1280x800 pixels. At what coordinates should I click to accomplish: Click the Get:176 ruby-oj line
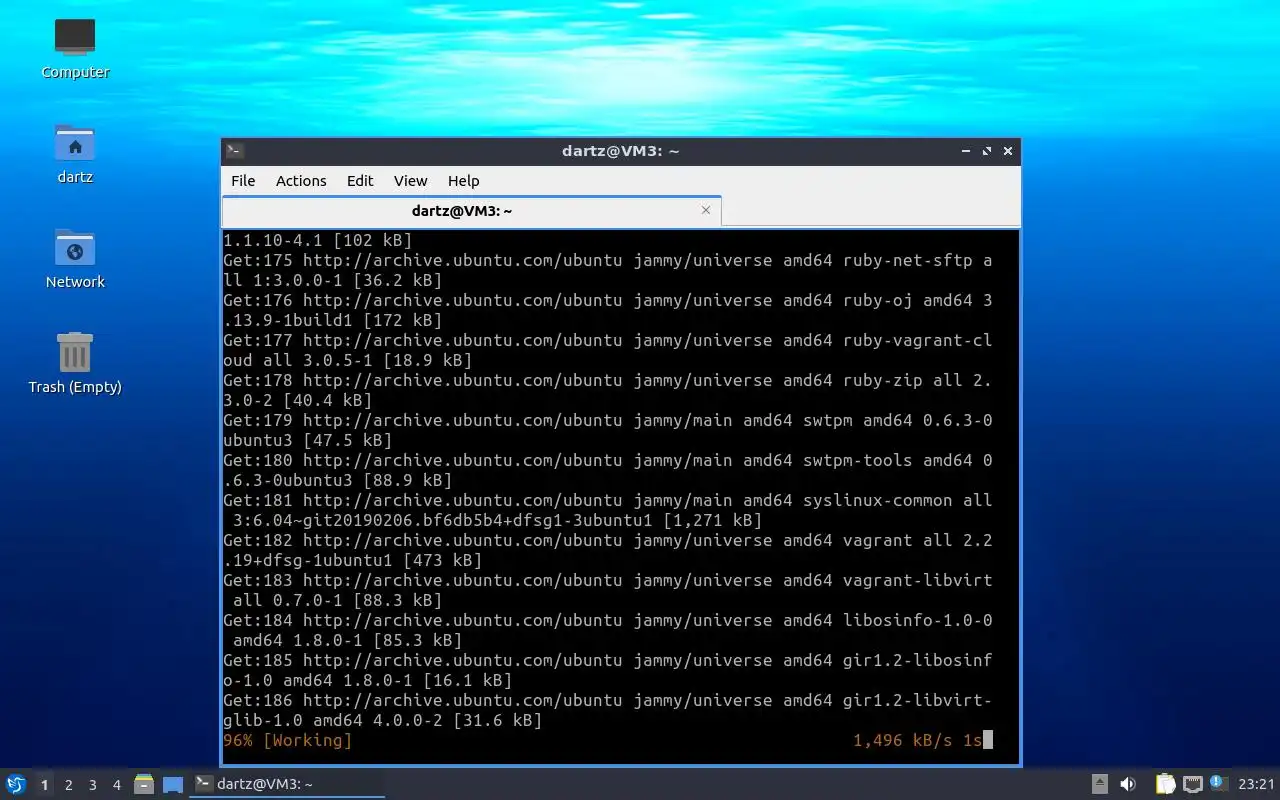coord(607,310)
